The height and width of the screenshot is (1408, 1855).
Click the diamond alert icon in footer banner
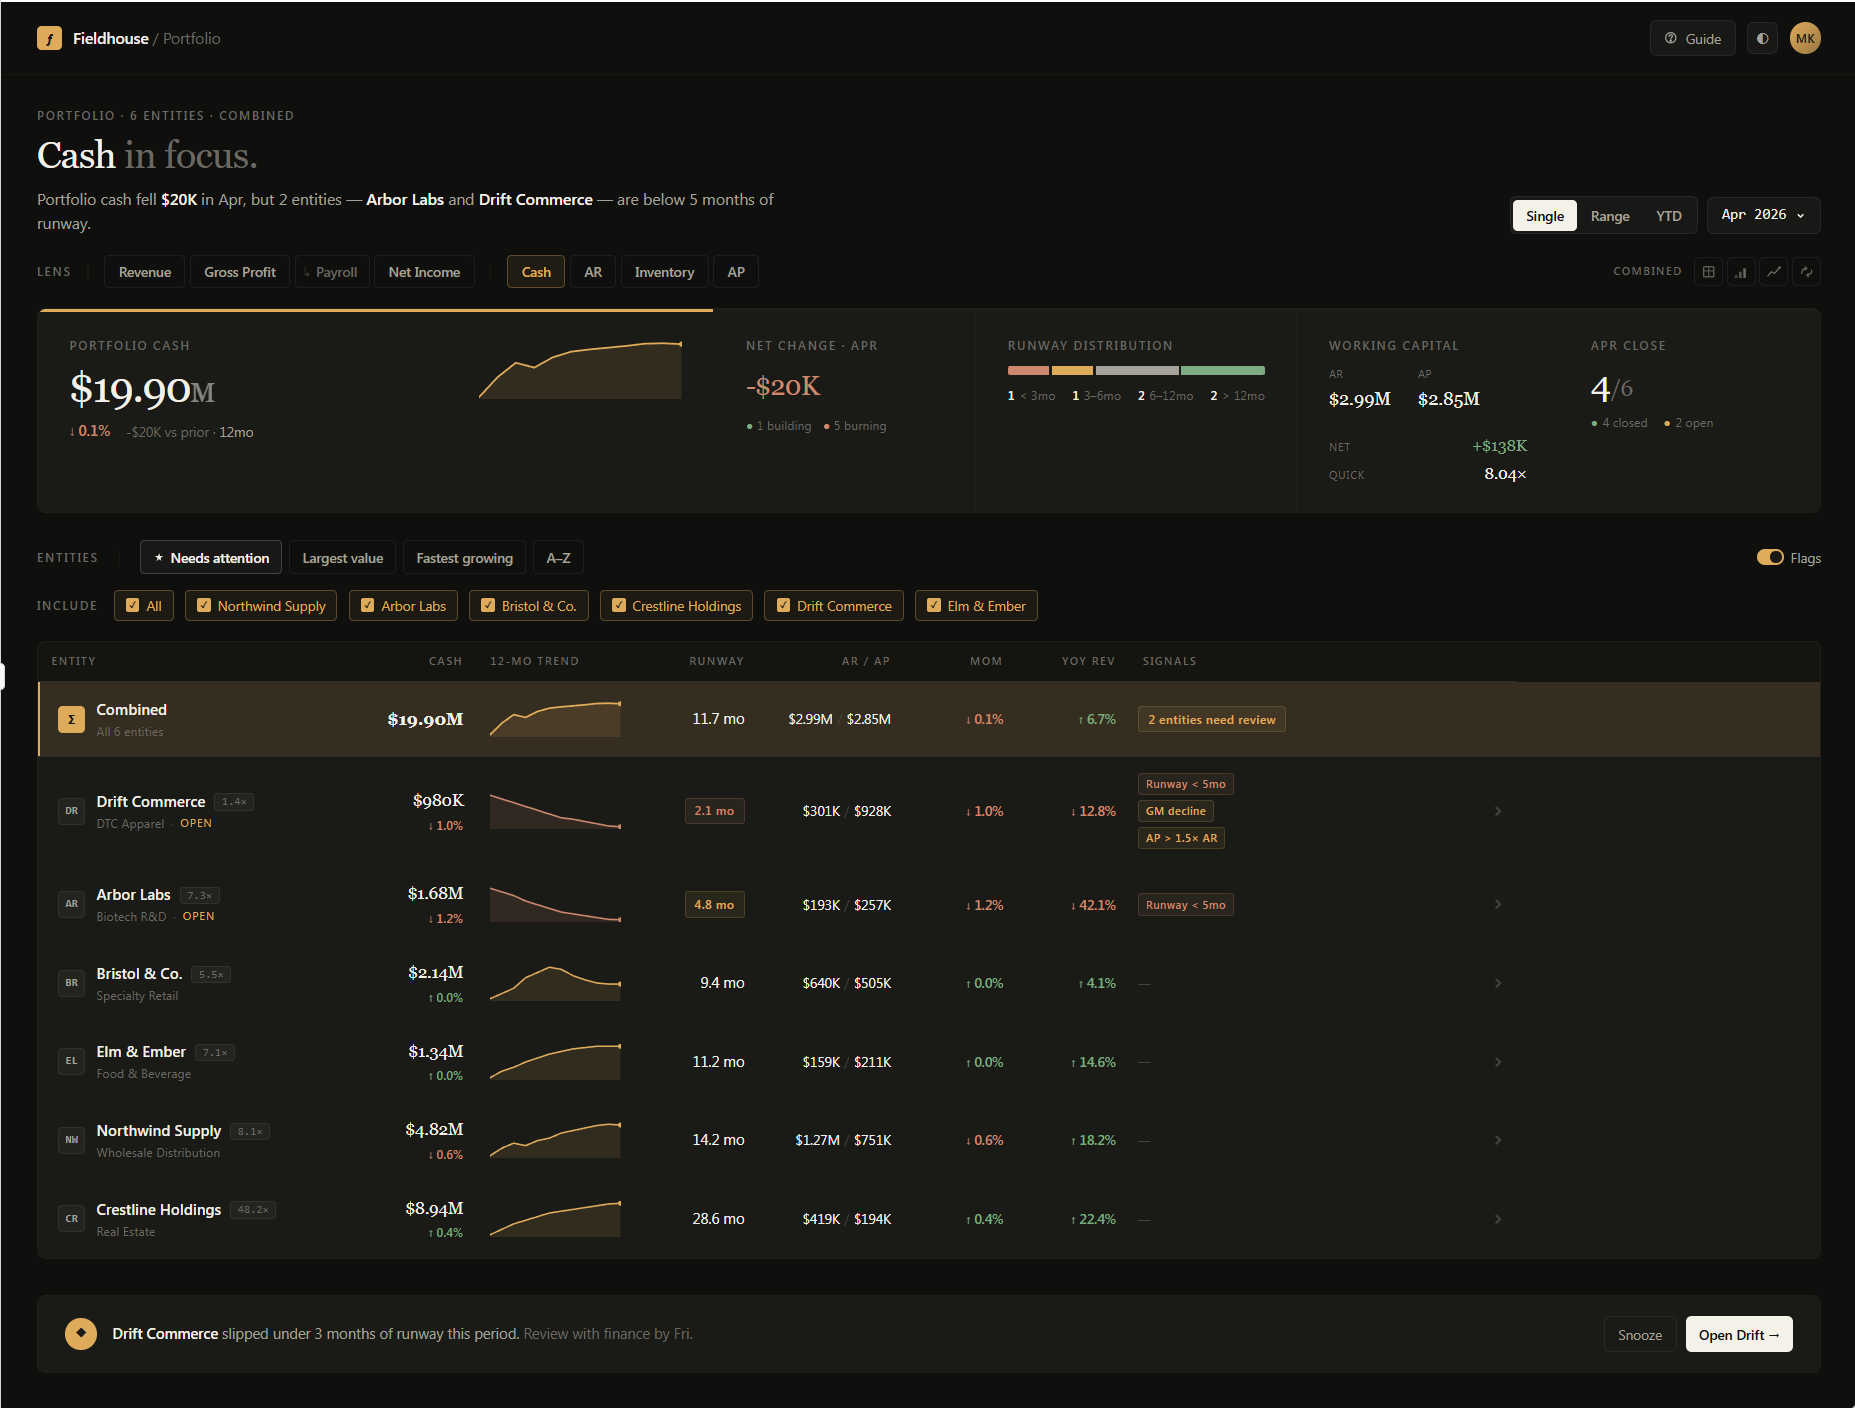(x=81, y=1333)
